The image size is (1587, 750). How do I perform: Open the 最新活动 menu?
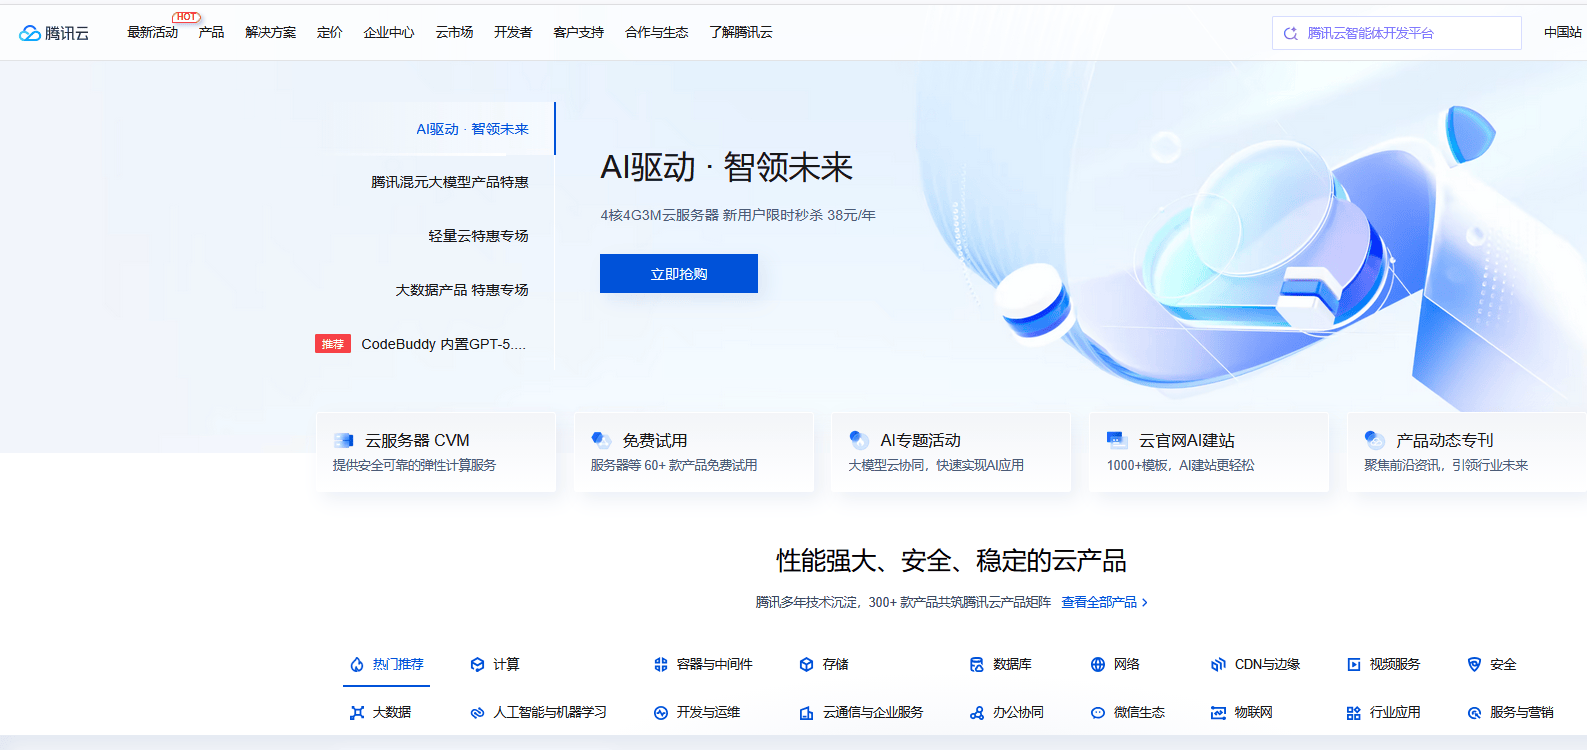[x=152, y=32]
